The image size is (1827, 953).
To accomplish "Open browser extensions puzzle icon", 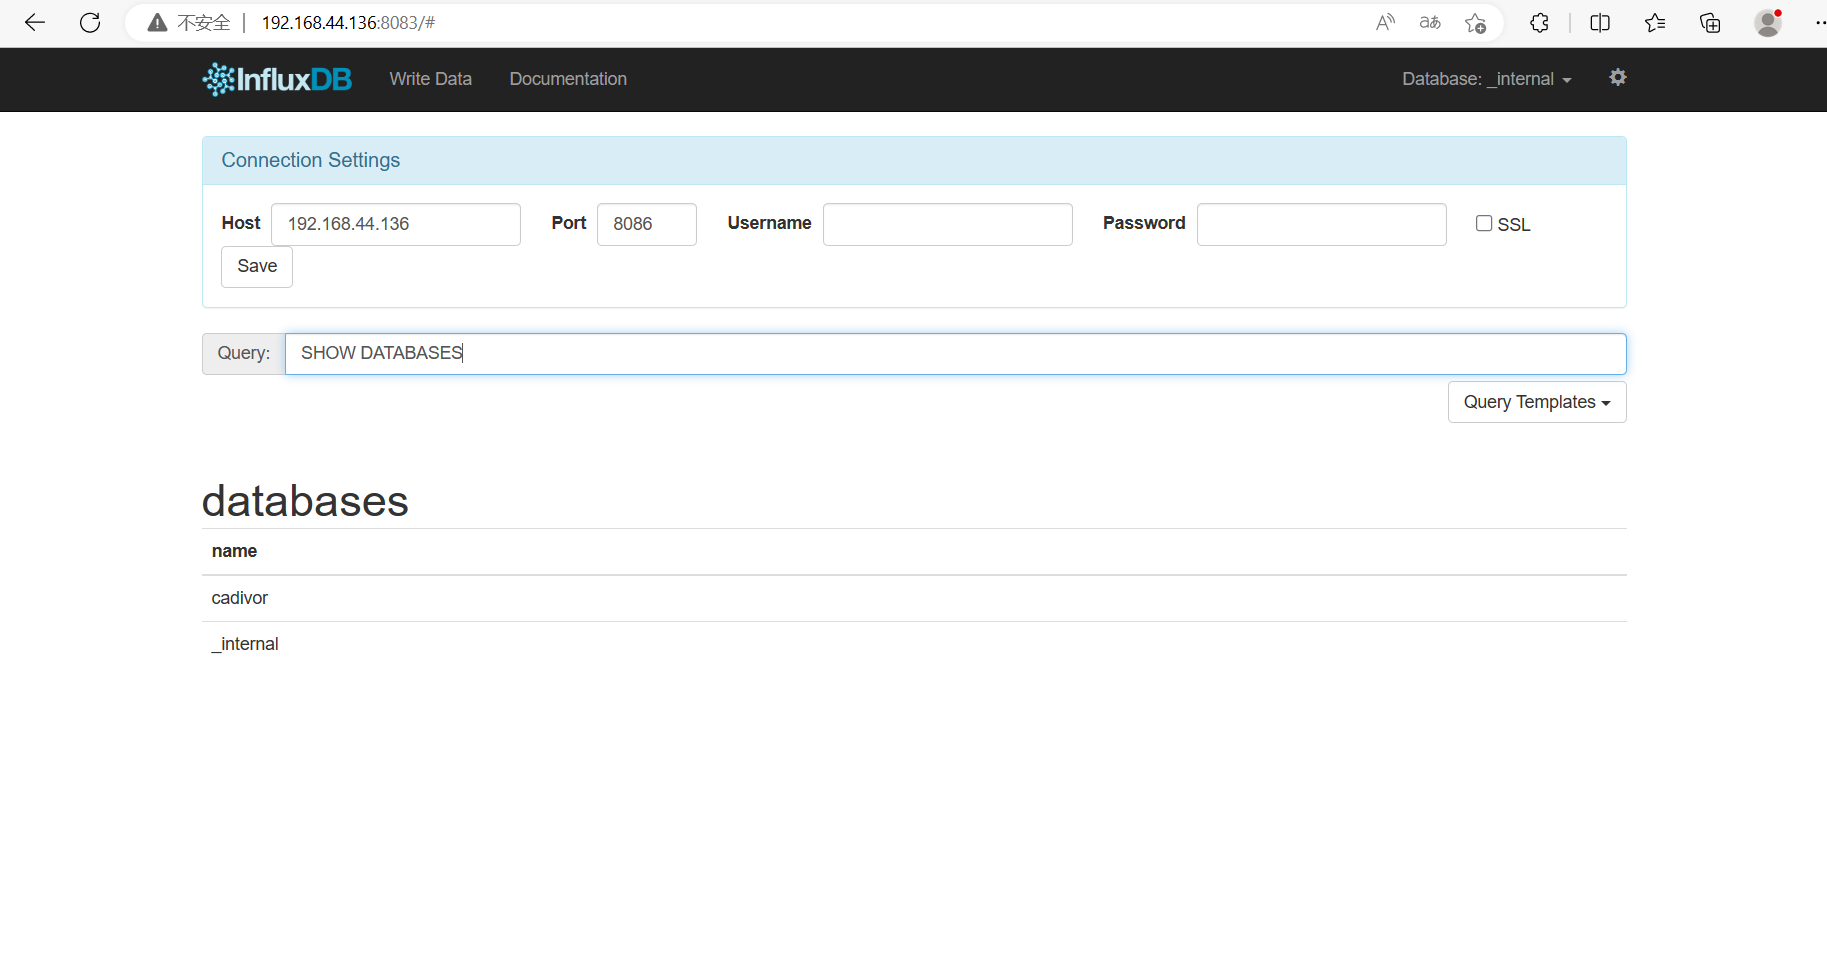I will pyautogui.click(x=1539, y=23).
